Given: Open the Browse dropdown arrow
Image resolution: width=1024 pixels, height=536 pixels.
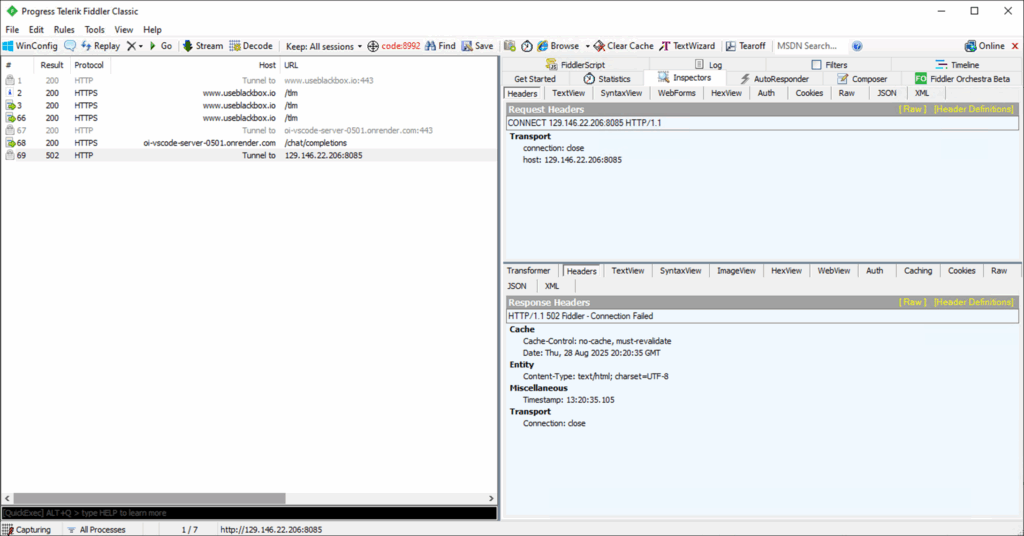Looking at the screenshot, I should pyautogui.click(x=588, y=46).
